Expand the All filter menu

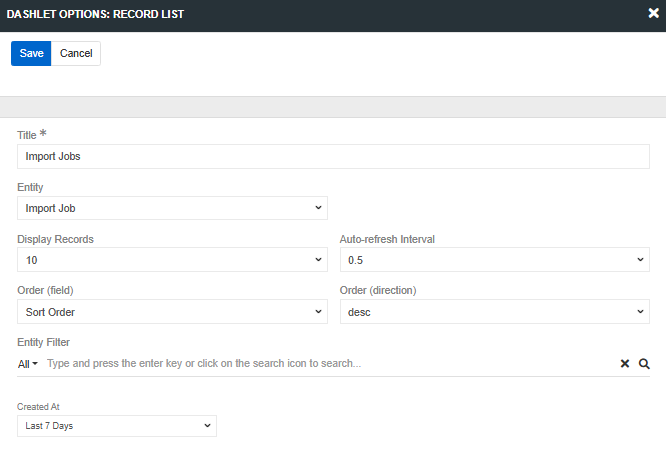pyautogui.click(x=28, y=364)
